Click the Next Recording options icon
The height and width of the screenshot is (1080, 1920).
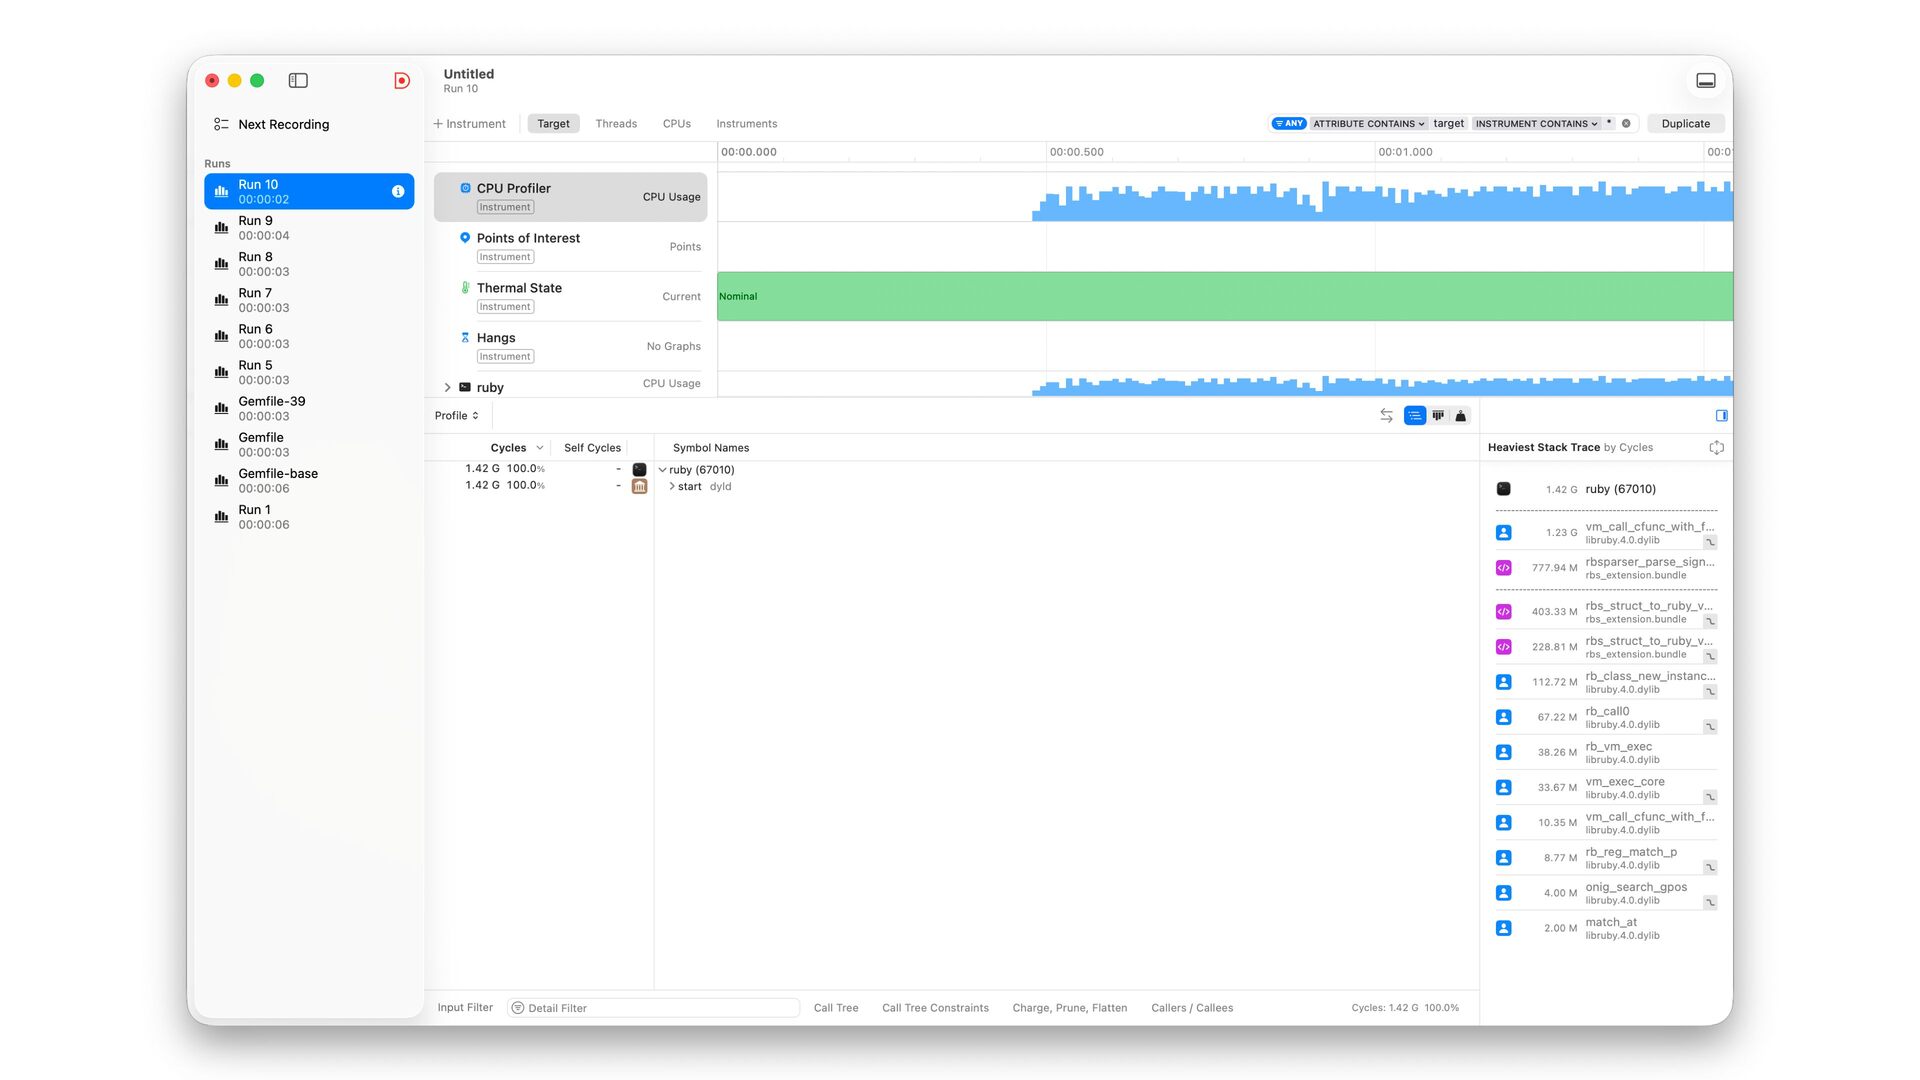[x=221, y=125]
